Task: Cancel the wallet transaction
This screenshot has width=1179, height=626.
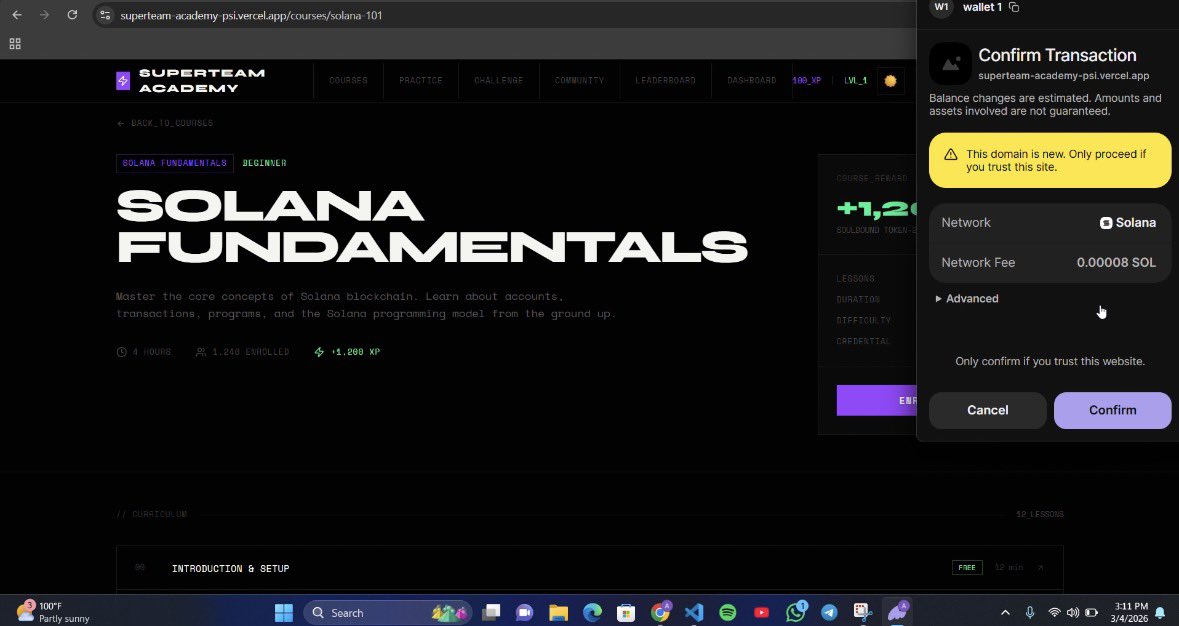Action: 987,410
